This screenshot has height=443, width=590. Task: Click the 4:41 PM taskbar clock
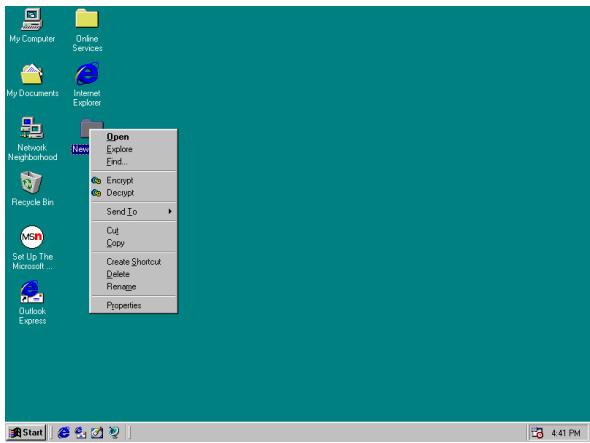pyautogui.click(x=566, y=433)
